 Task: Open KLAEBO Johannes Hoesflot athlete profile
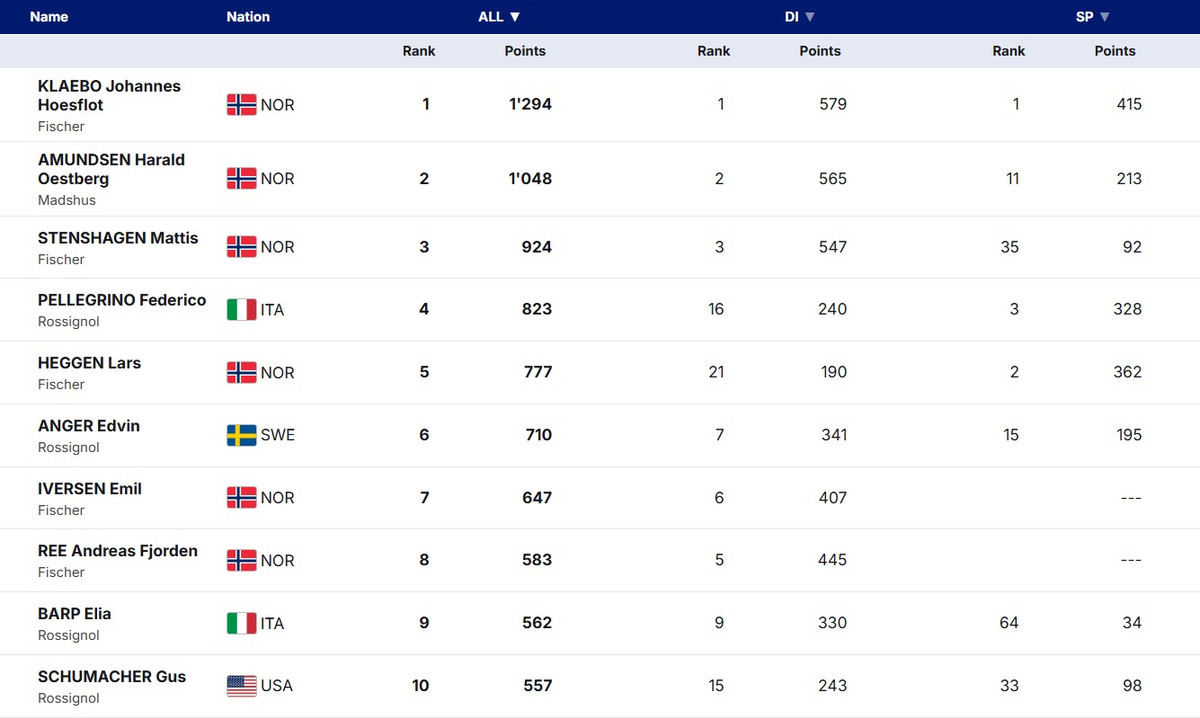[x=109, y=95]
